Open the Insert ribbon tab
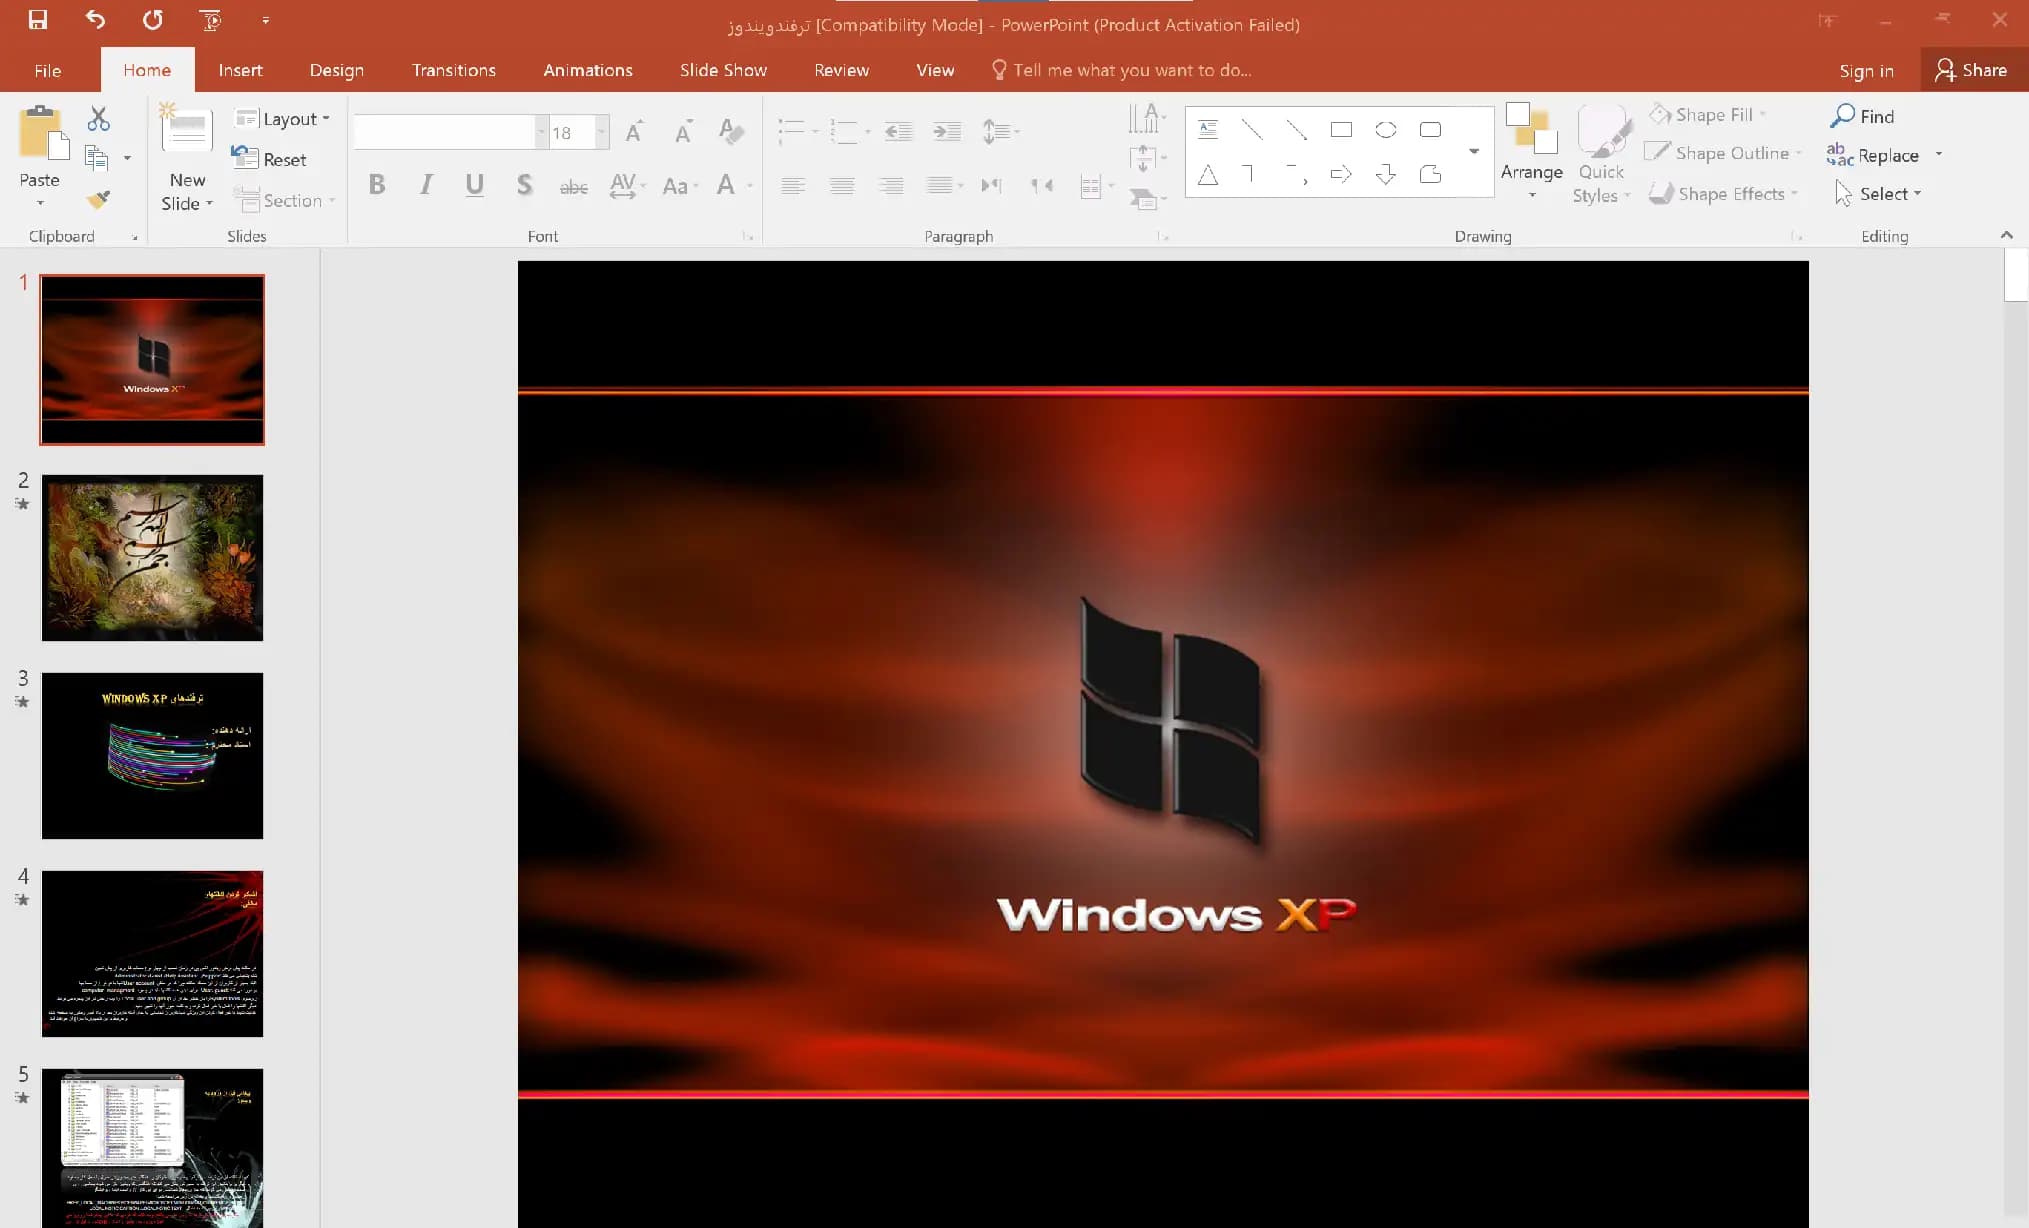Screen dimensions: 2029x1228 click(x=240, y=70)
